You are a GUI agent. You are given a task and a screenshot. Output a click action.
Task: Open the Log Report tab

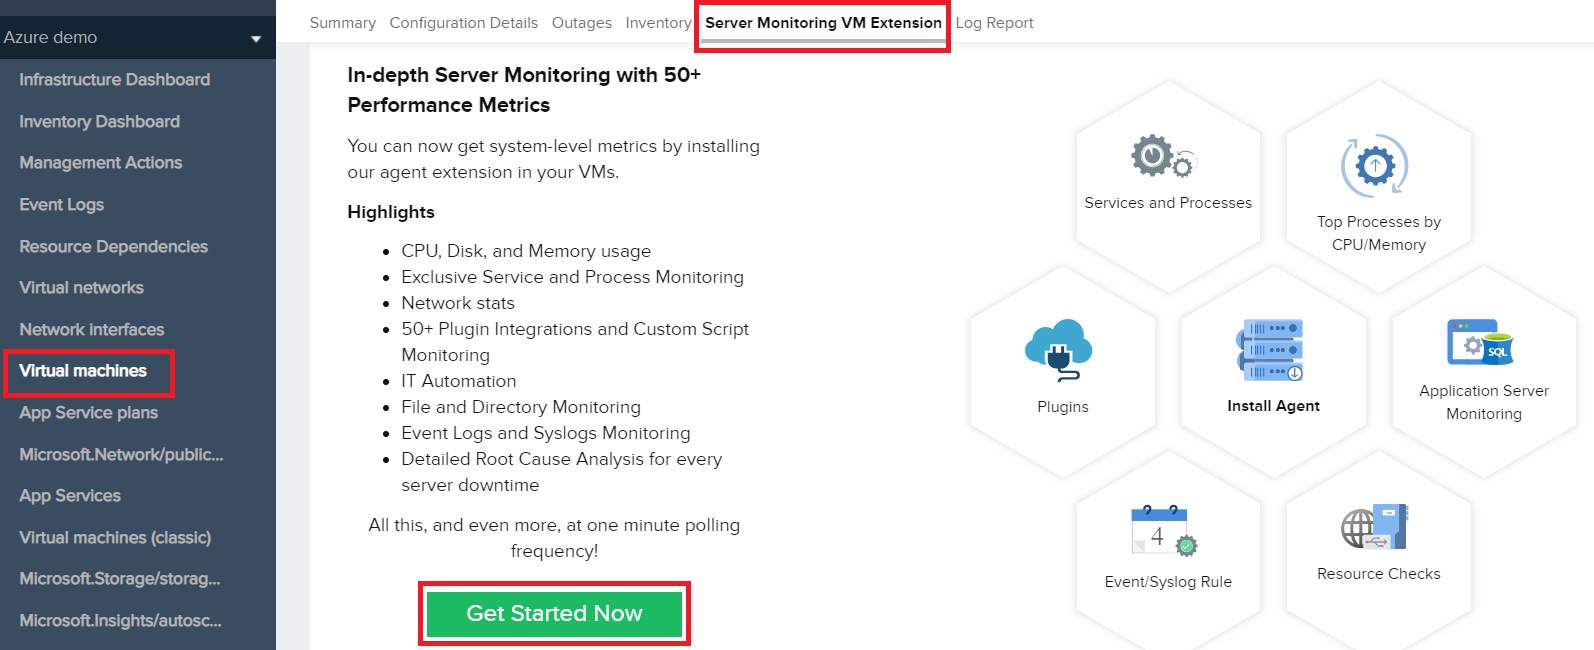[x=994, y=23]
